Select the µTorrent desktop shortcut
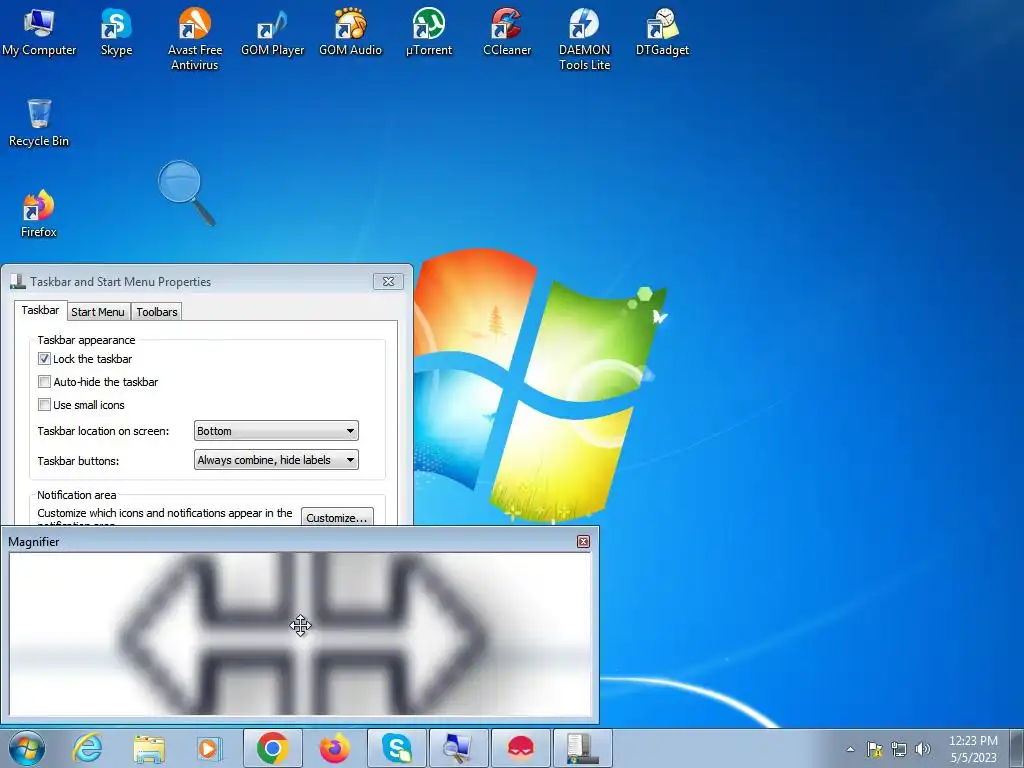The width and height of the screenshot is (1024, 768). pyautogui.click(x=428, y=32)
